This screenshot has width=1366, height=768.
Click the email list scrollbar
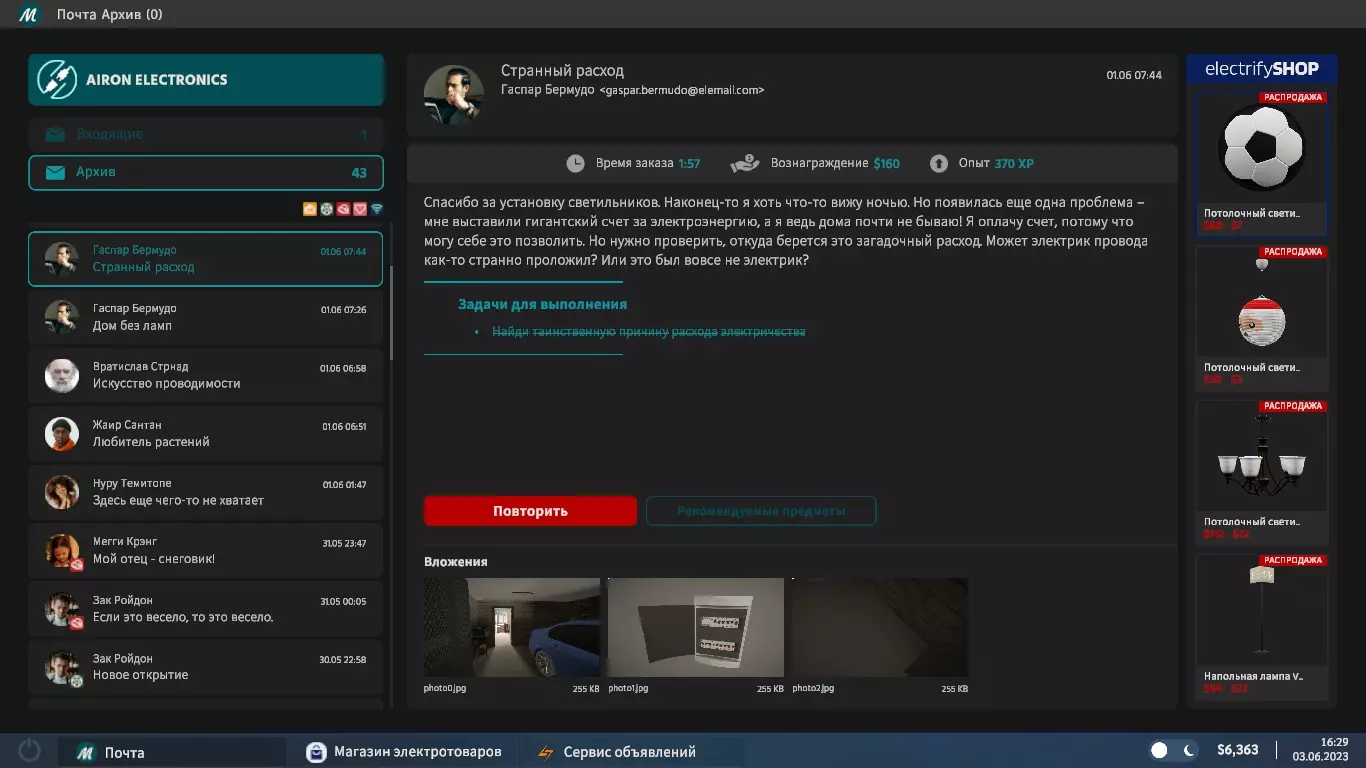coord(391,313)
